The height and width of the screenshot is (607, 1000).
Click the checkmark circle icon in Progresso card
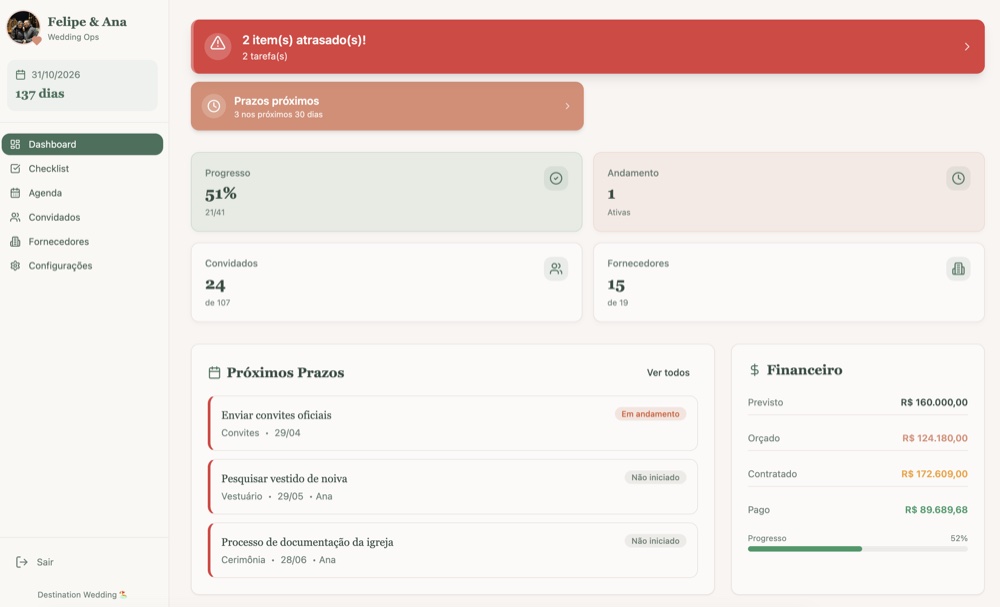tap(556, 179)
